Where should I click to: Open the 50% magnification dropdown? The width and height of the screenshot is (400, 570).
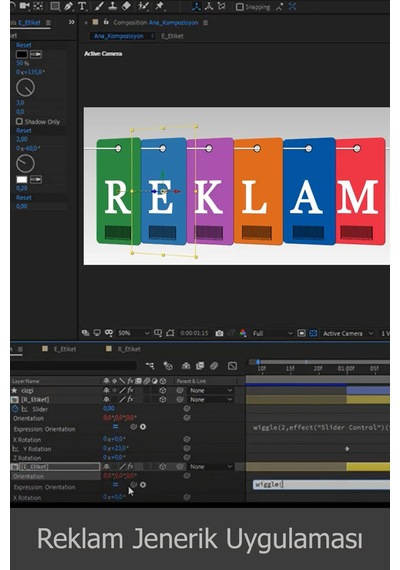[x=133, y=333]
